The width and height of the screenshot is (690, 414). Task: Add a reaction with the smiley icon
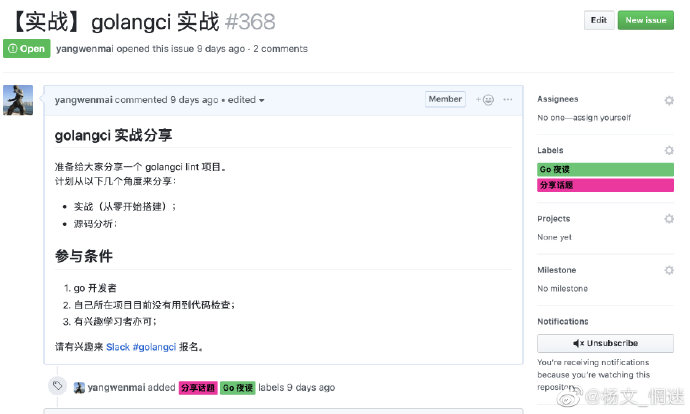click(x=485, y=100)
